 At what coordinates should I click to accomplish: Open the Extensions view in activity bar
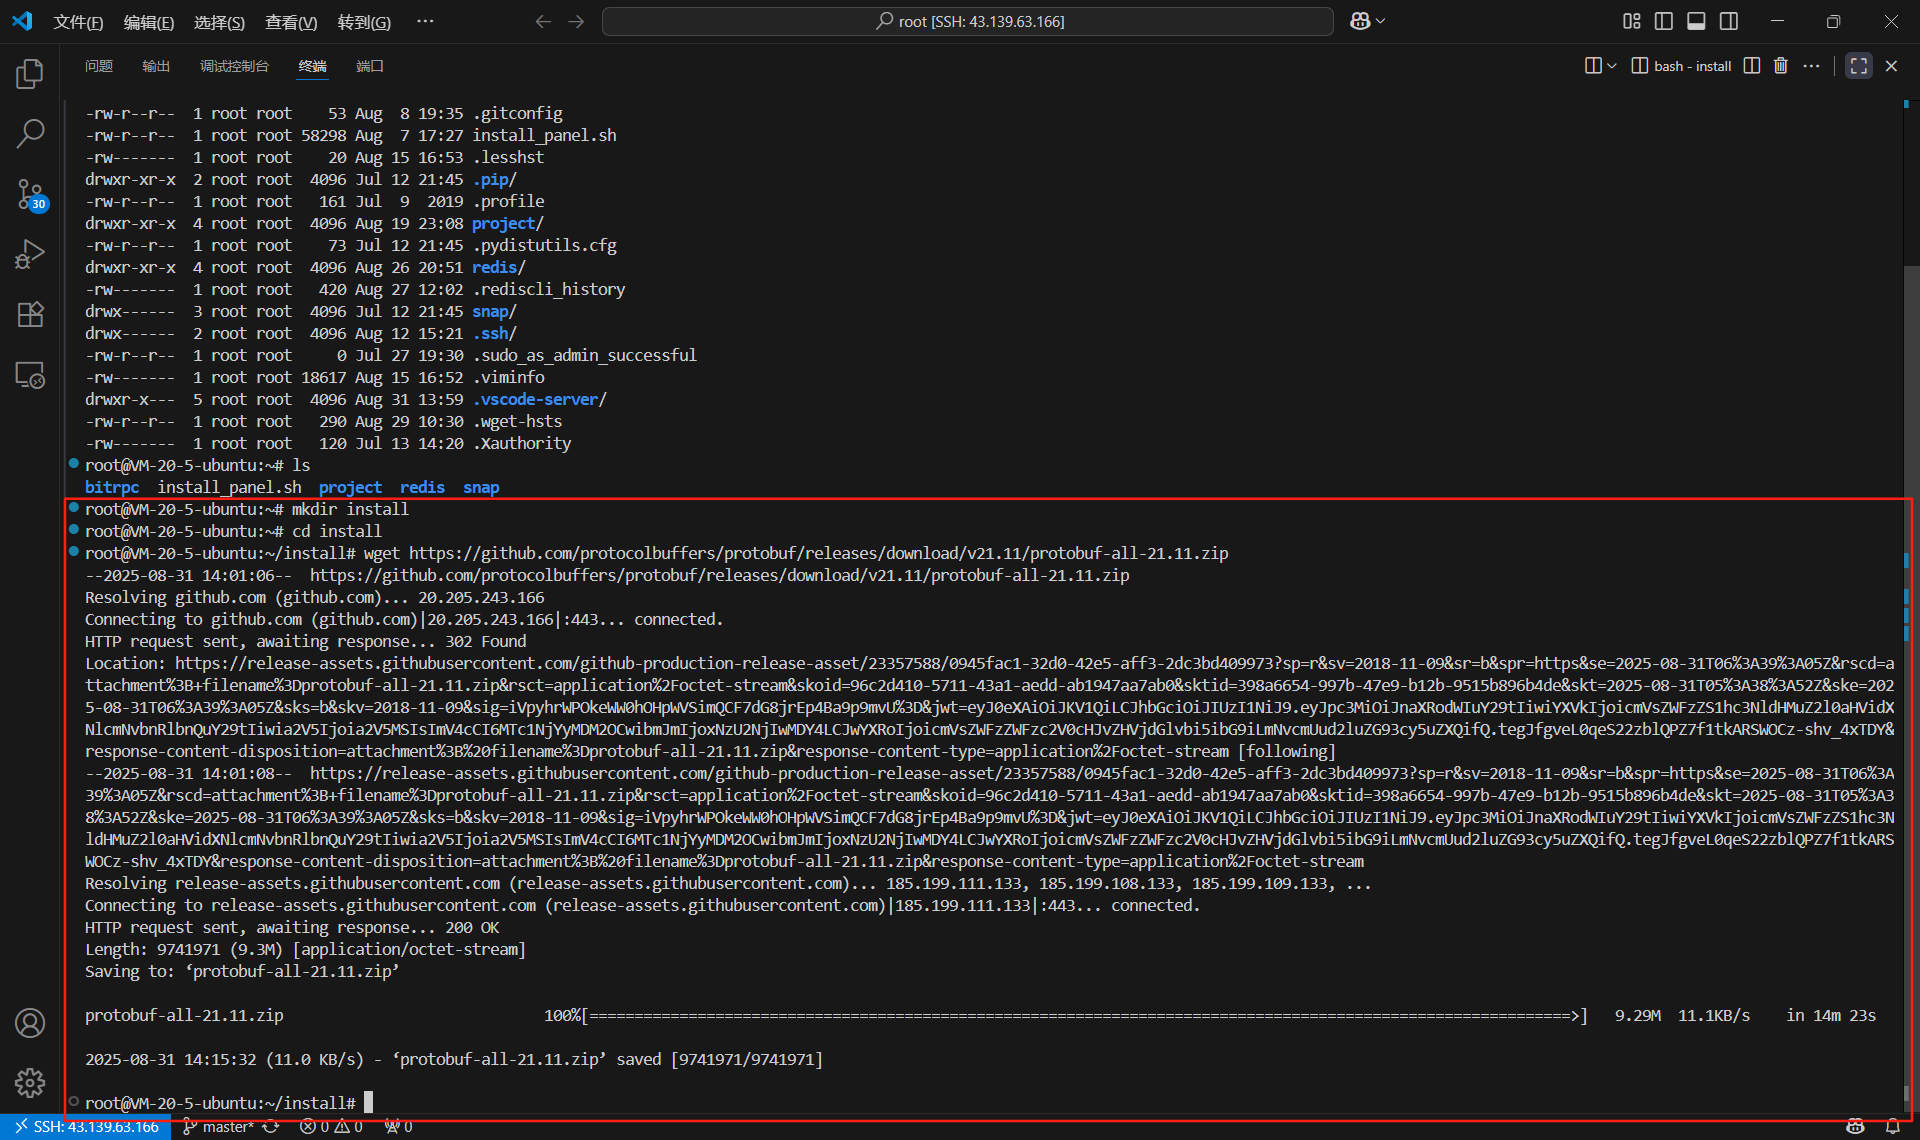click(x=30, y=314)
